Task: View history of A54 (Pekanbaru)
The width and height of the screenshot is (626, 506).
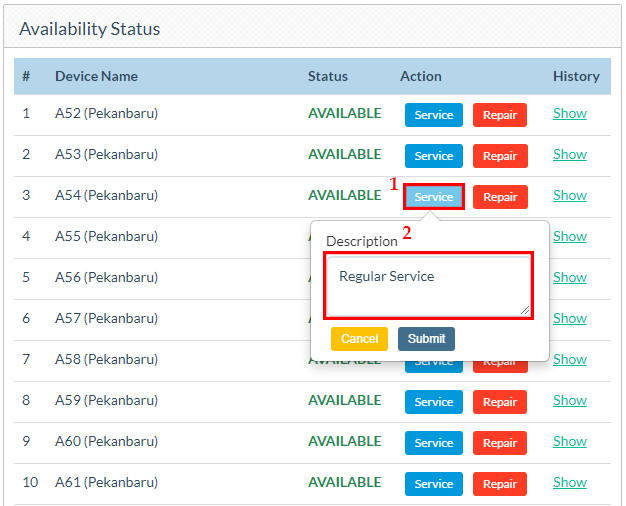Action: pos(570,195)
